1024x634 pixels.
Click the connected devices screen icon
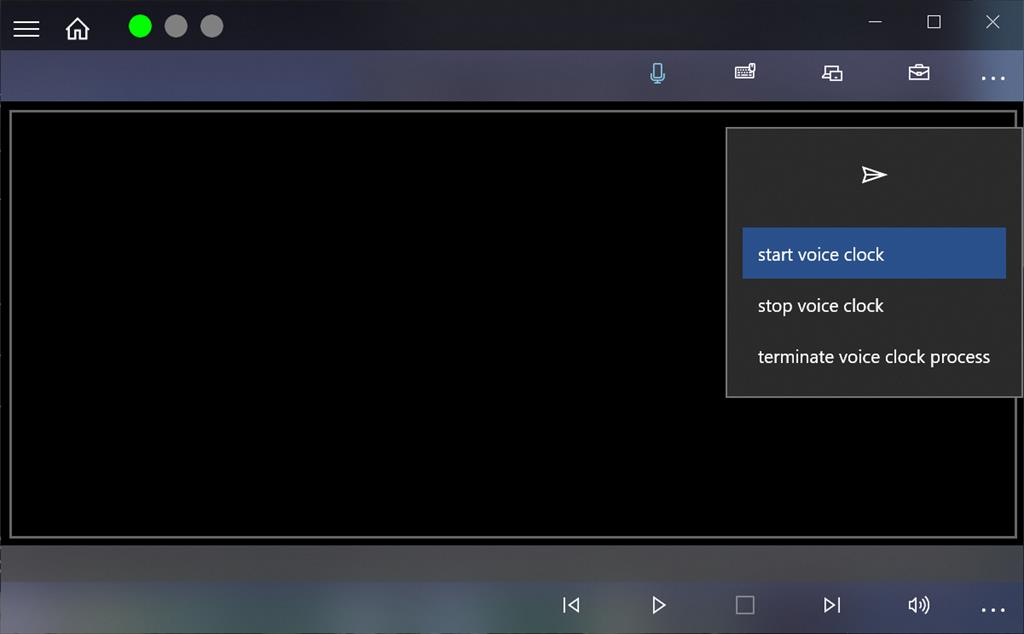[x=832, y=73]
